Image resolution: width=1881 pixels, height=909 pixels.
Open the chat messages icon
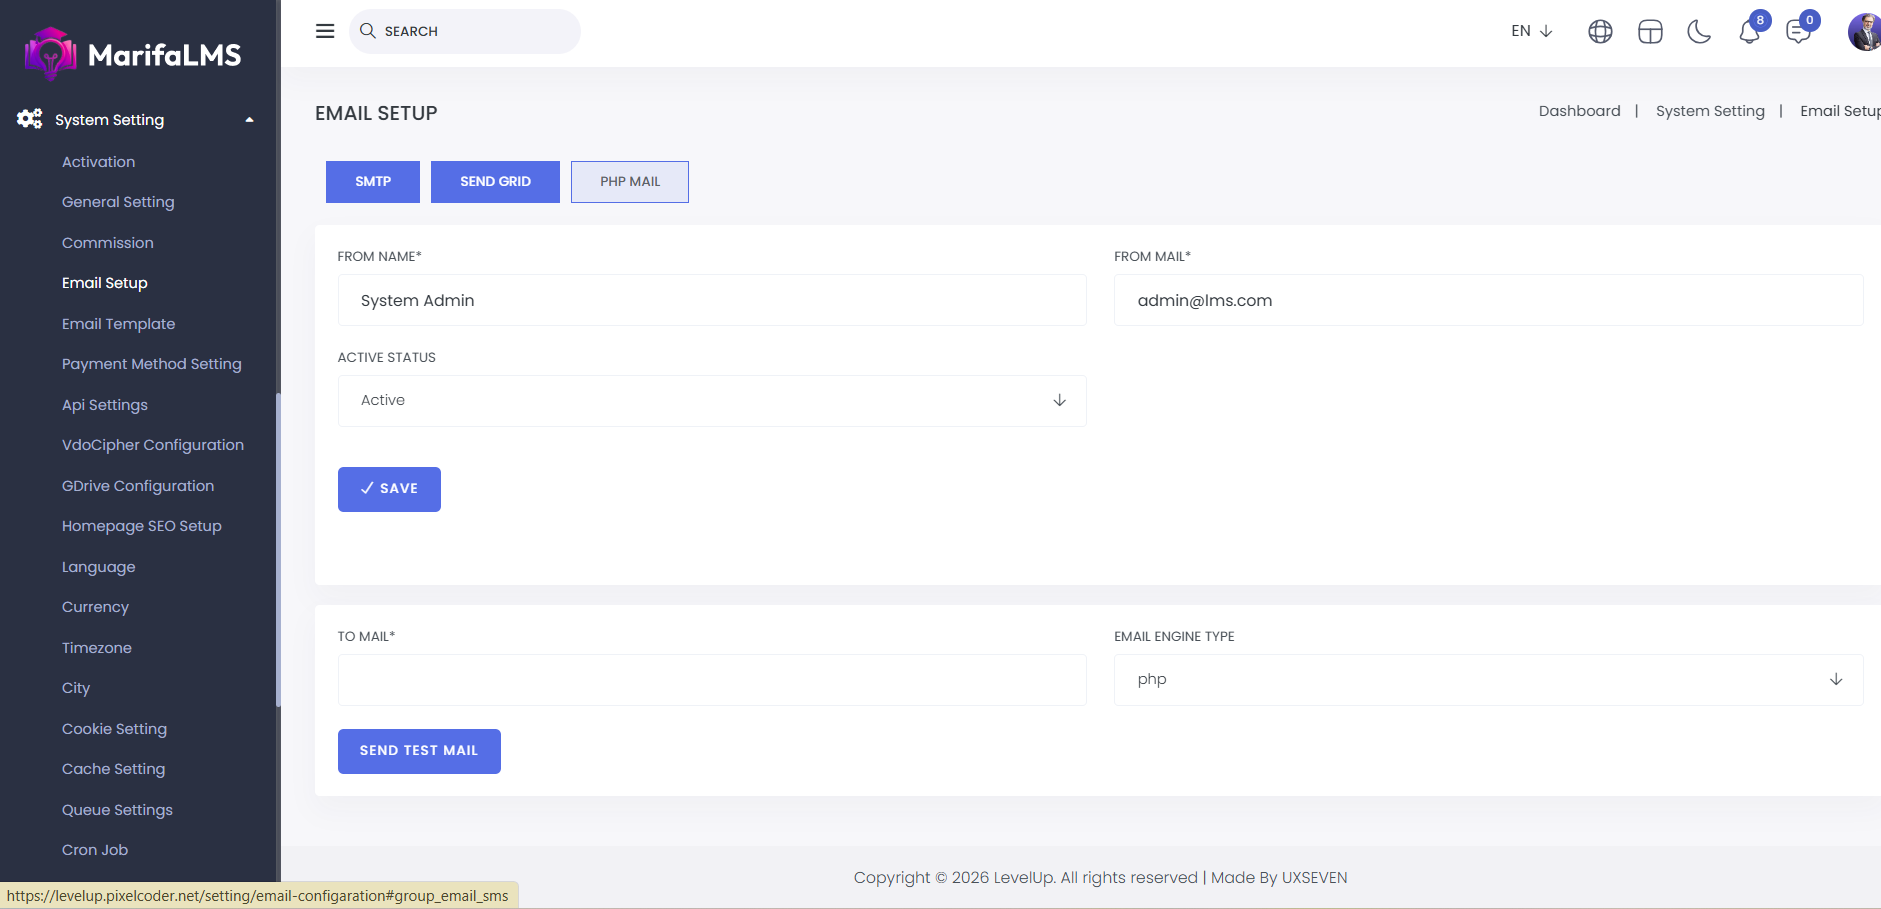(1798, 32)
